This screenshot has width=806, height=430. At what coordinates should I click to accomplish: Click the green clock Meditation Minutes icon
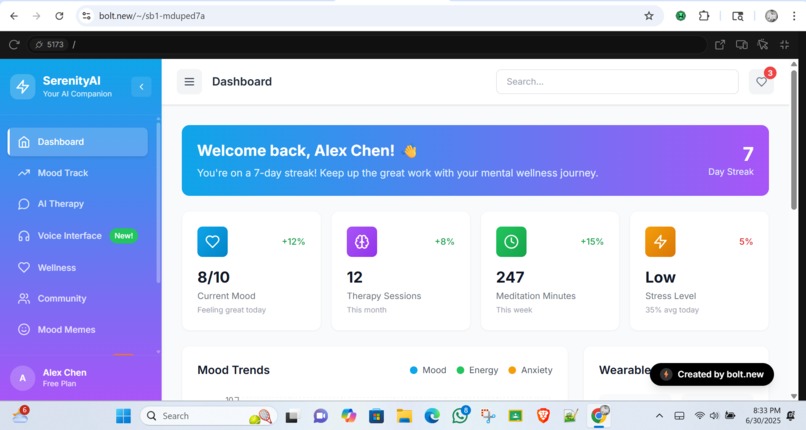pos(511,241)
